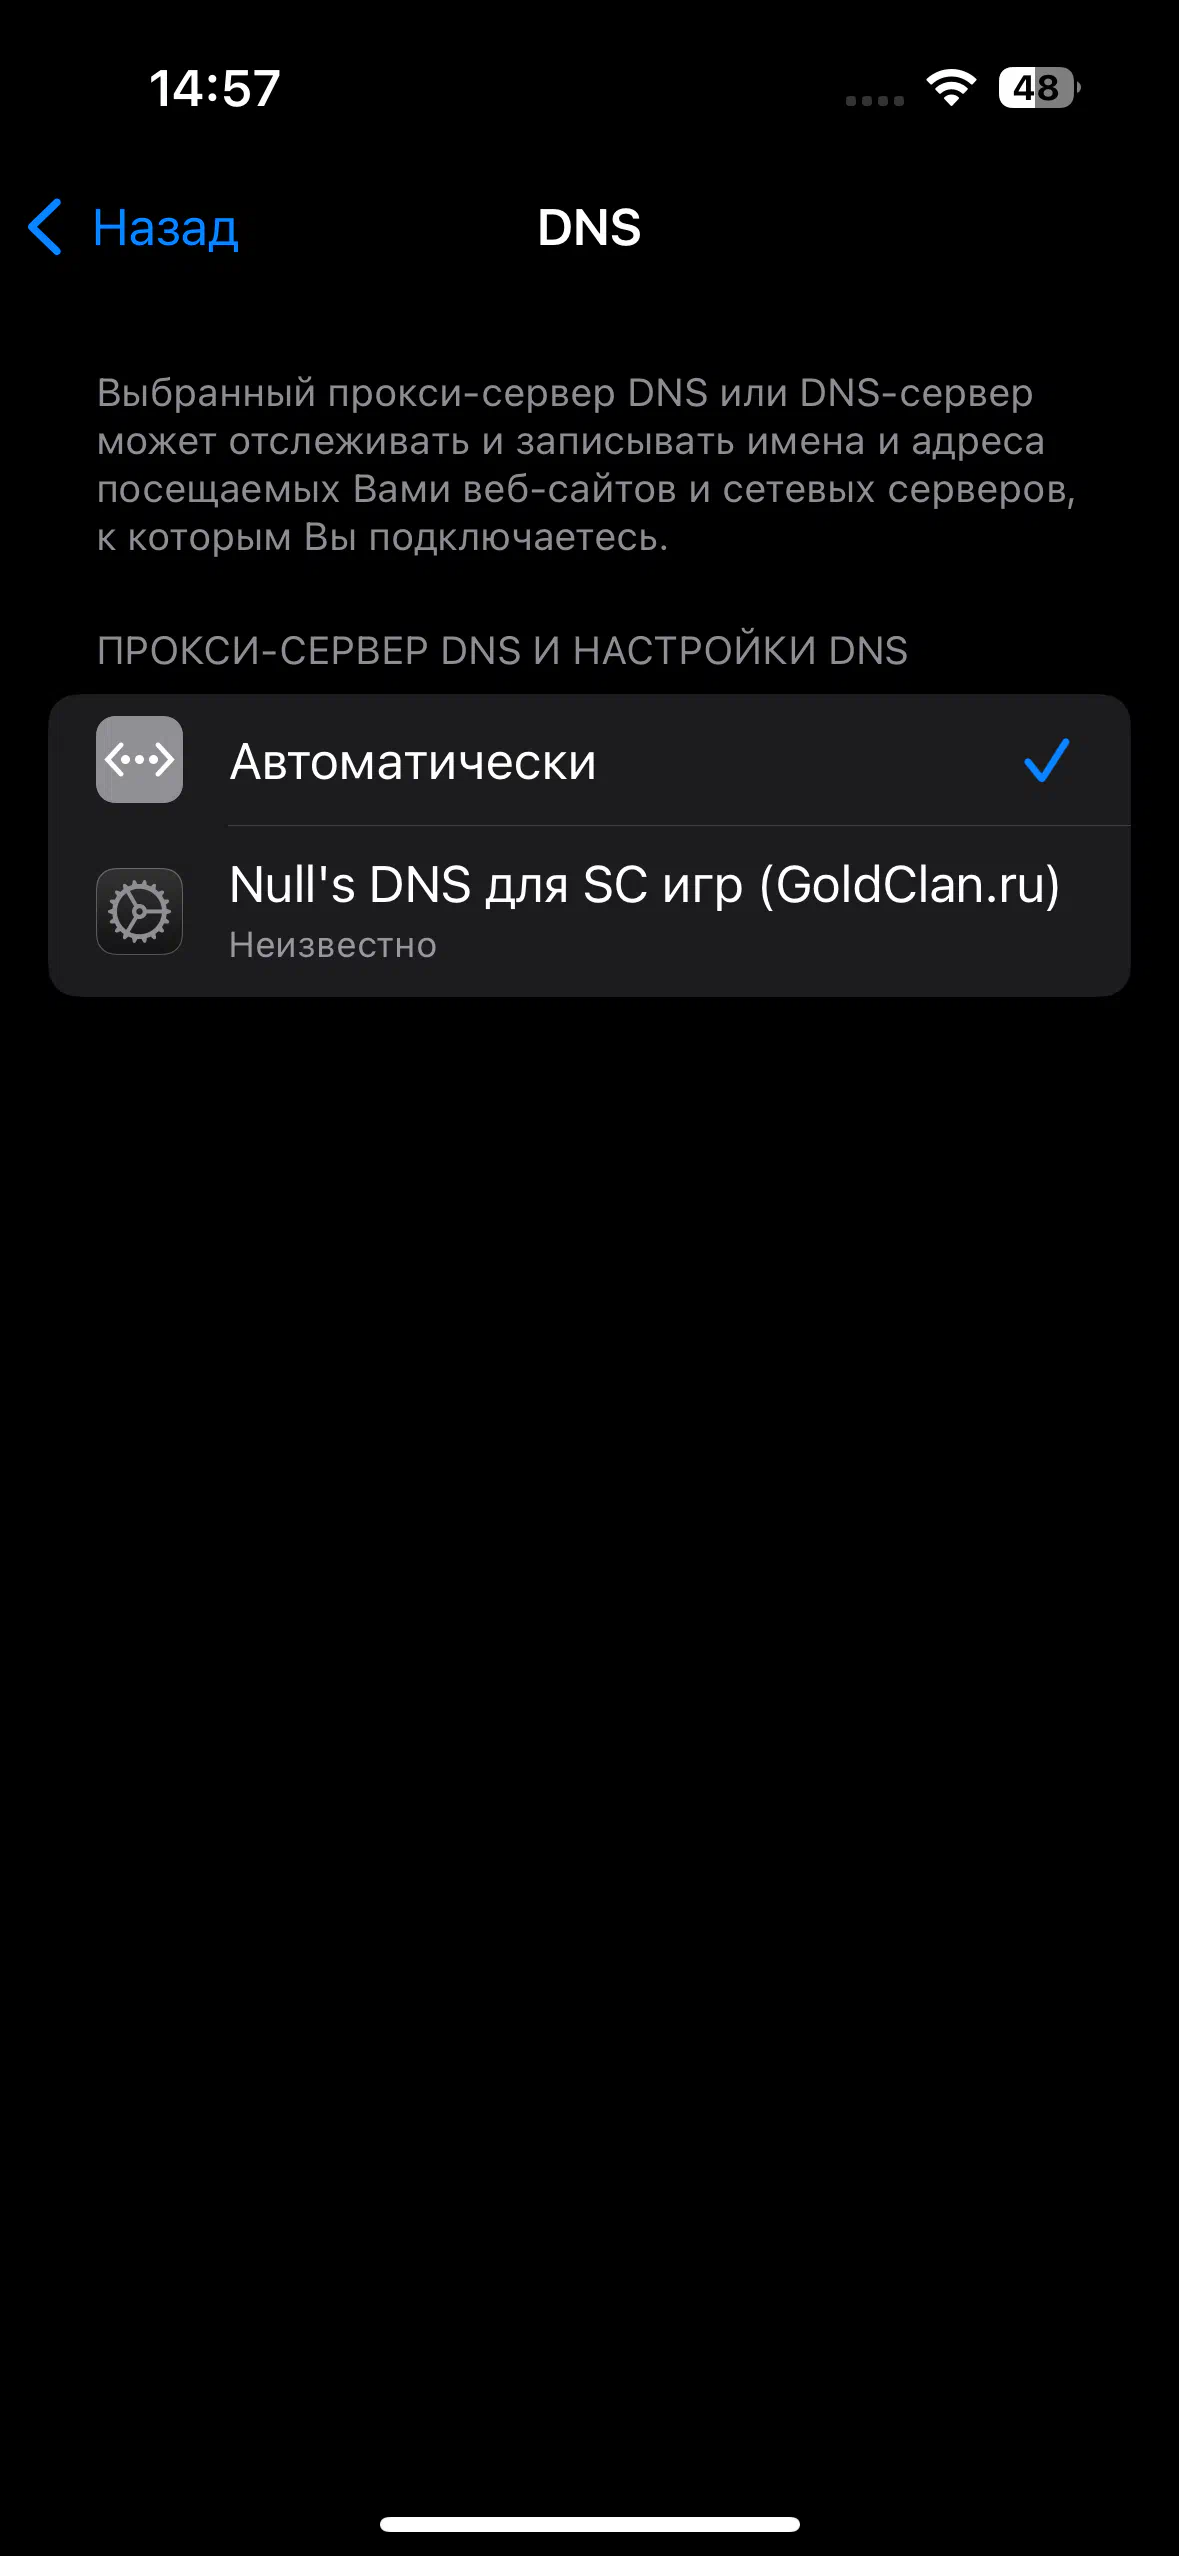
Task: Tap the back chevron arrow
Action: (45, 227)
